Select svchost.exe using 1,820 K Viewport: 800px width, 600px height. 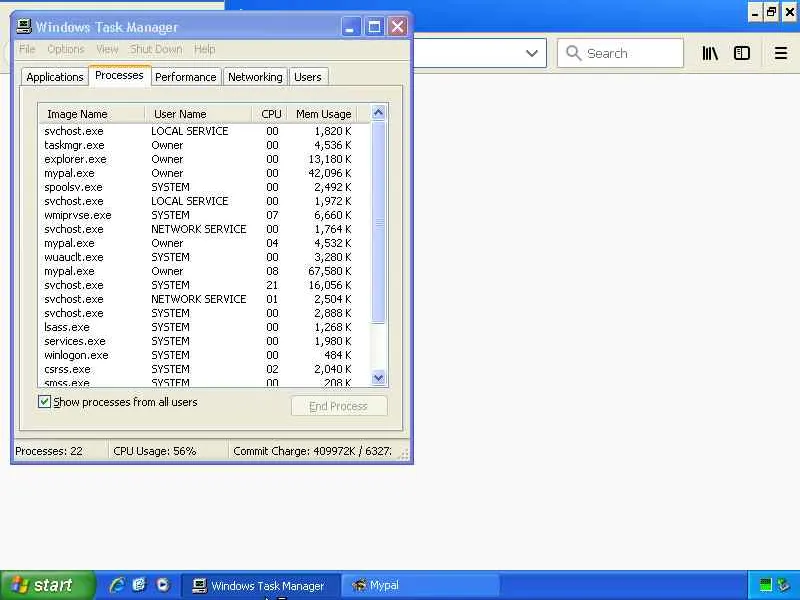pos(204,131)
